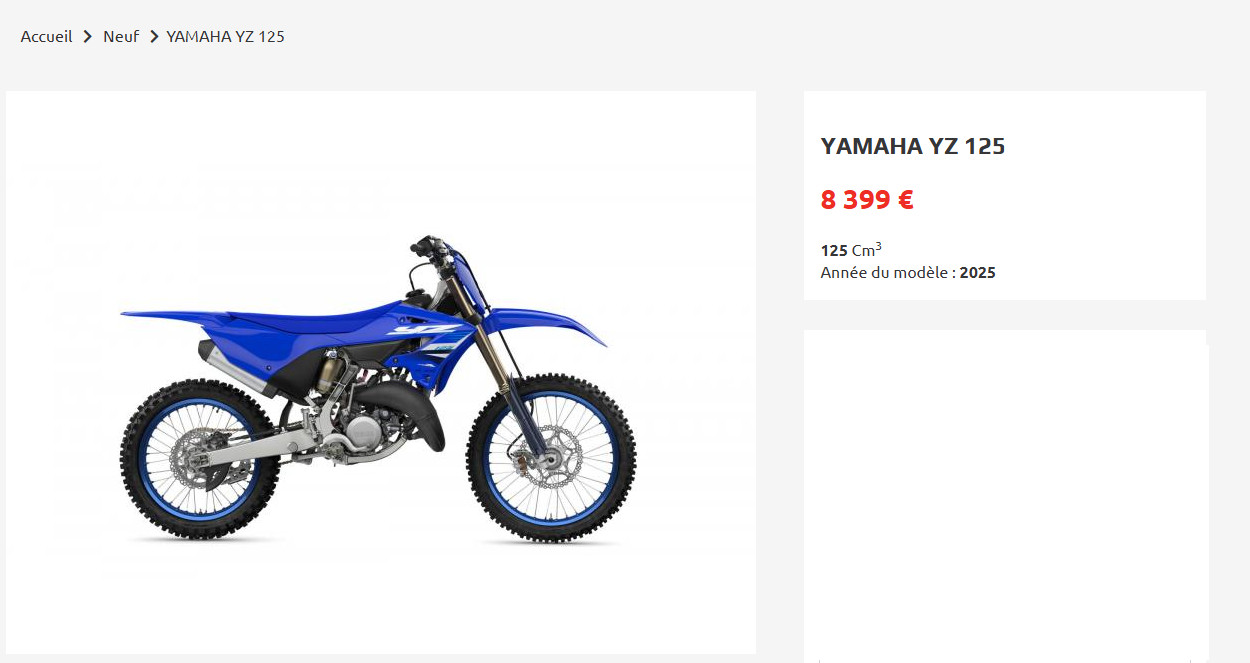Click the chevron before YAMAHA YZ 125 breadcrumb
This screenshot has height=663, width=1250.
pyautogui.click(x=154, y=37)
